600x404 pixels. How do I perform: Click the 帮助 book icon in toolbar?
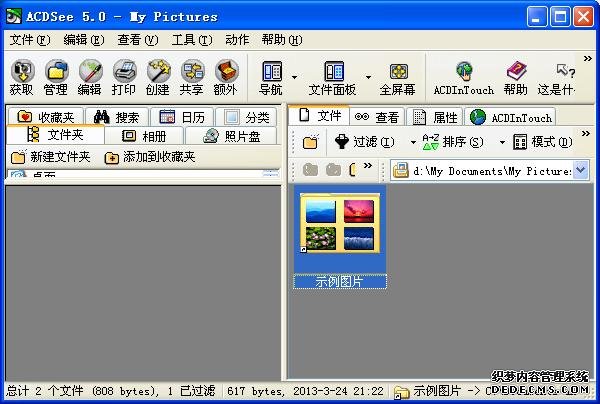click(516, 71)
